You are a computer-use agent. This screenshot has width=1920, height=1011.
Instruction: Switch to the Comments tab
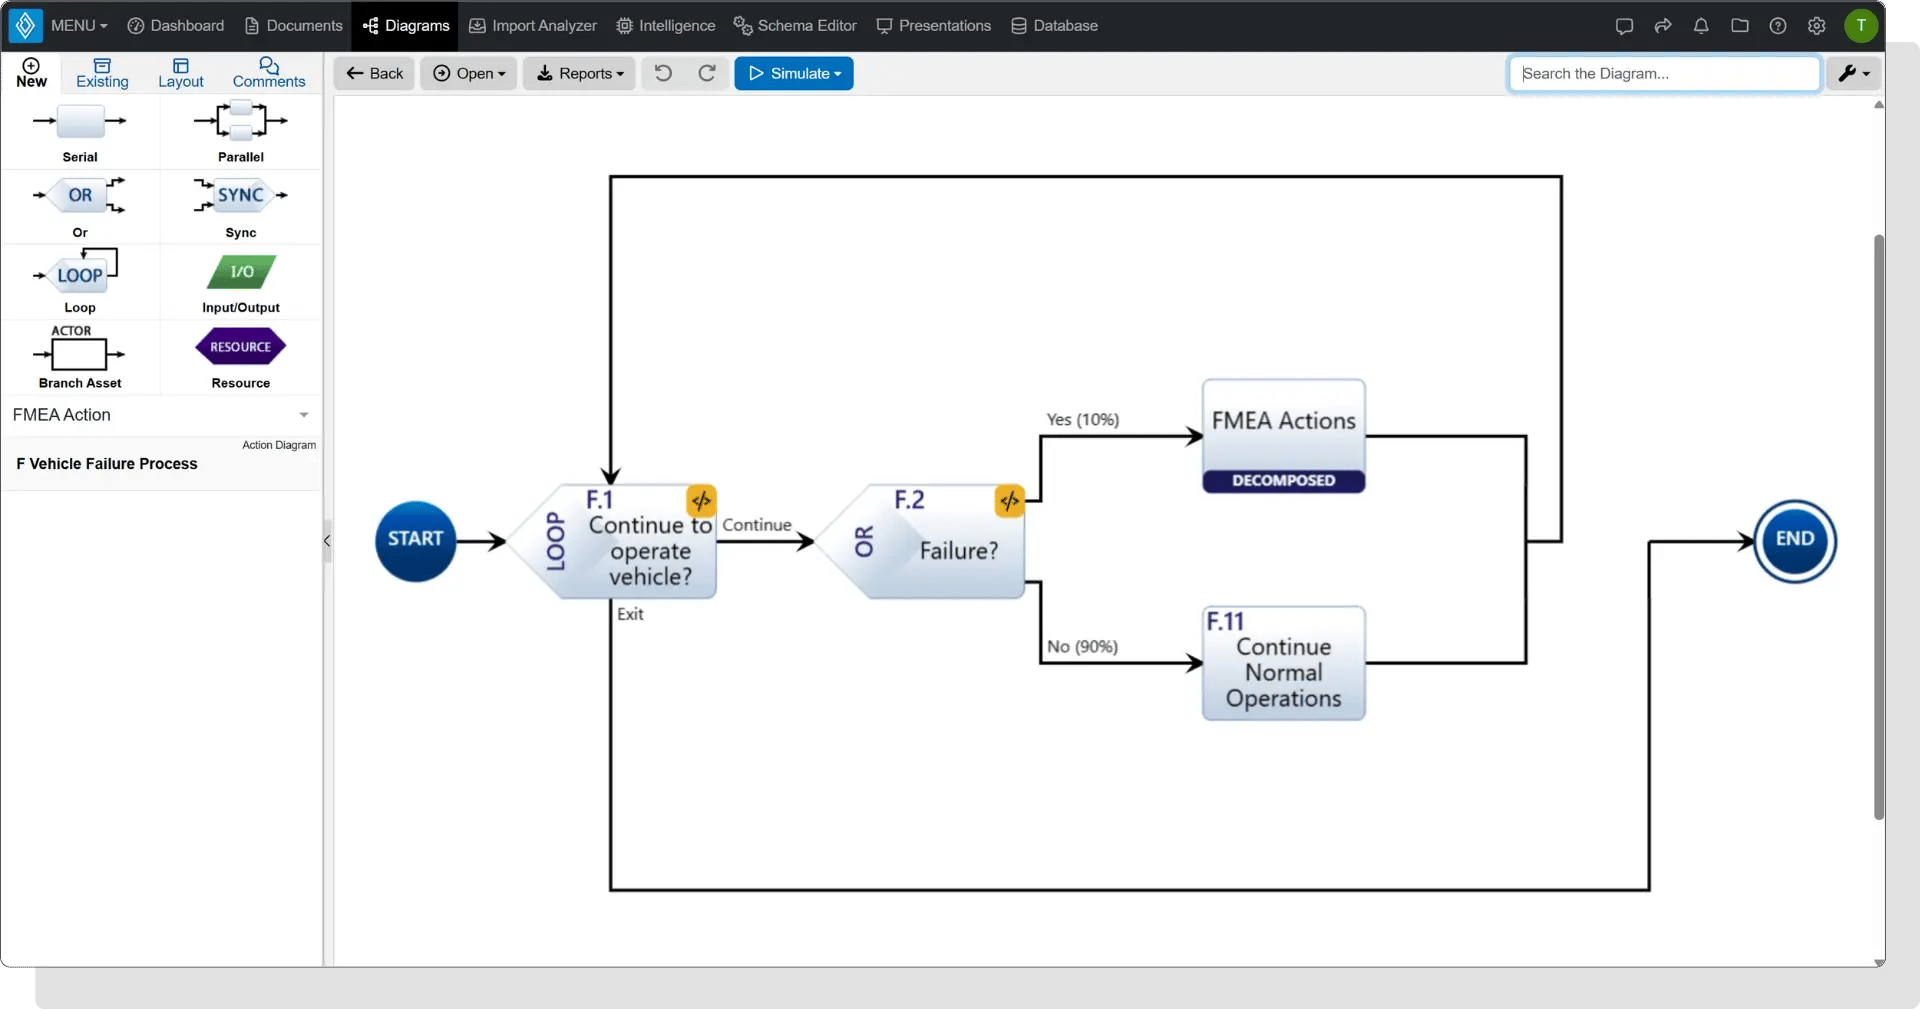(x=269, y=73)
